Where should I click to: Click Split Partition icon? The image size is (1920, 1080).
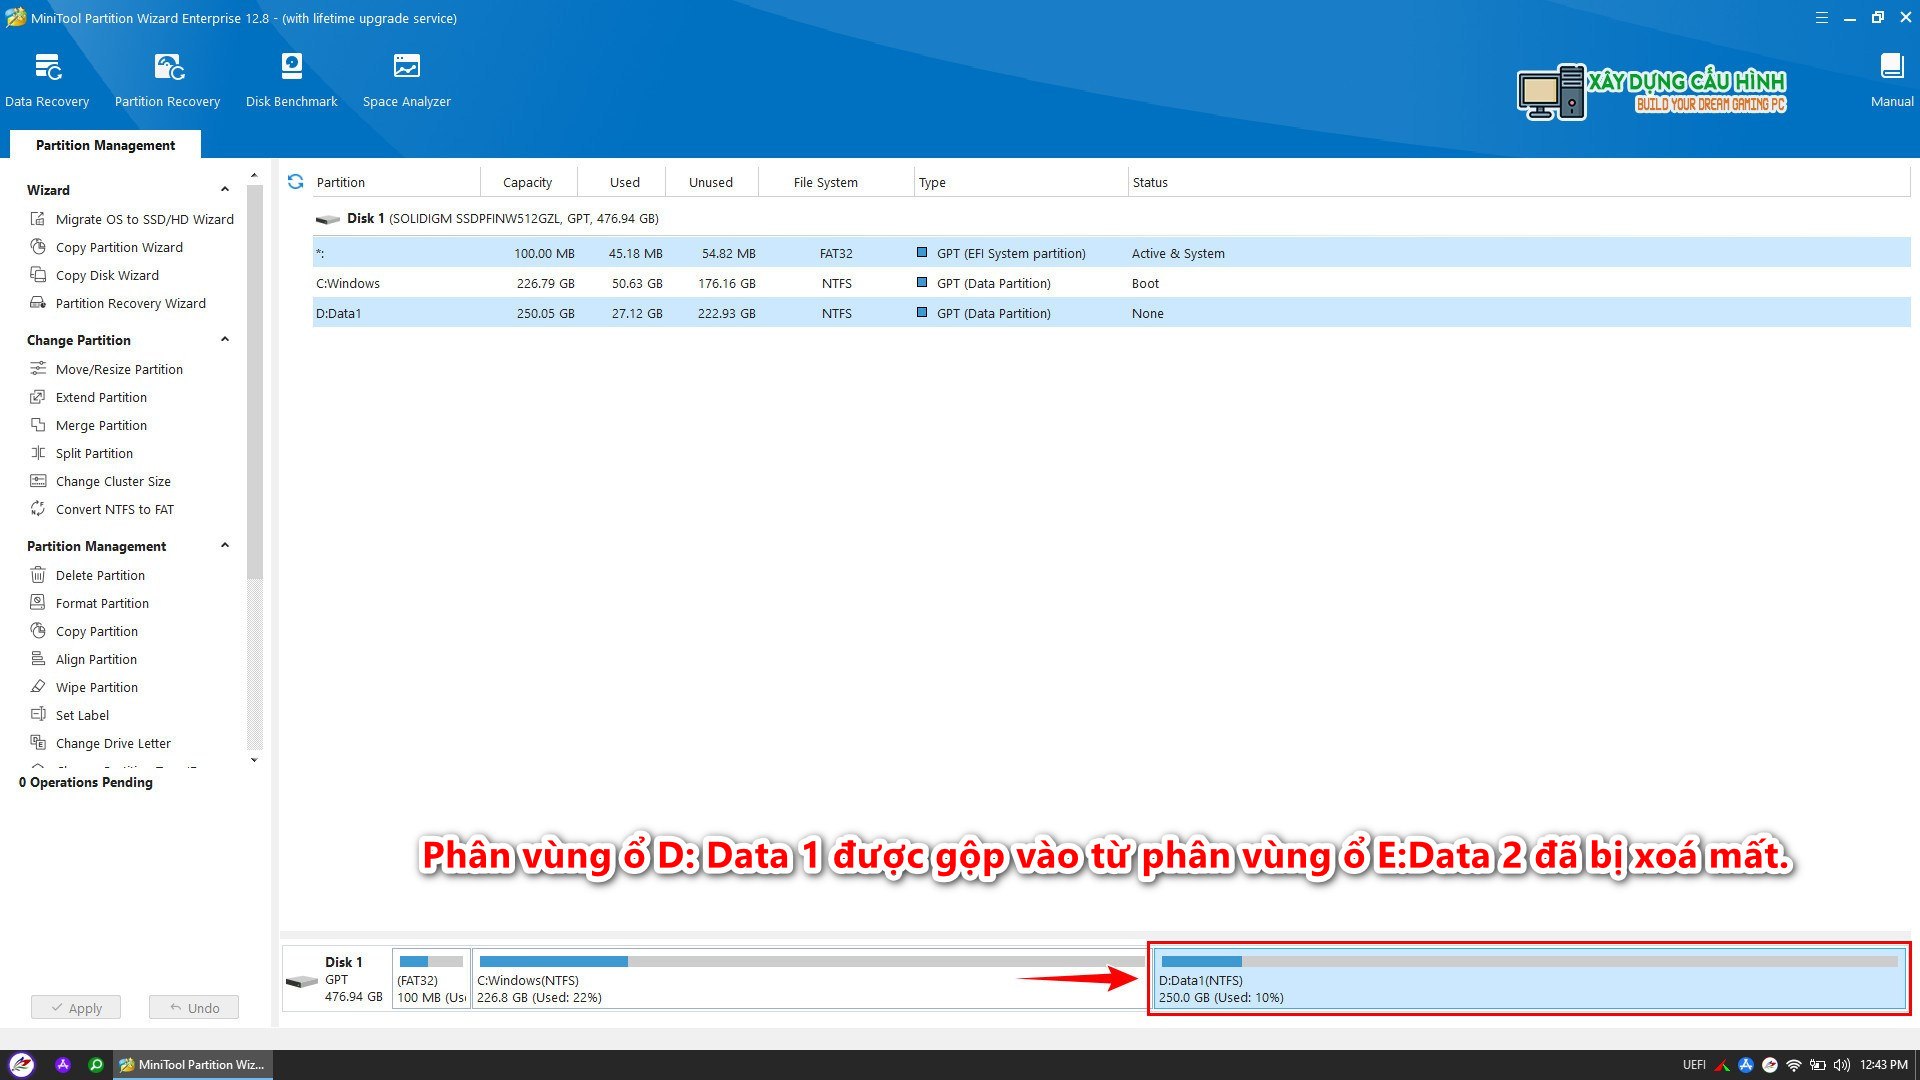tap(38, 453)
